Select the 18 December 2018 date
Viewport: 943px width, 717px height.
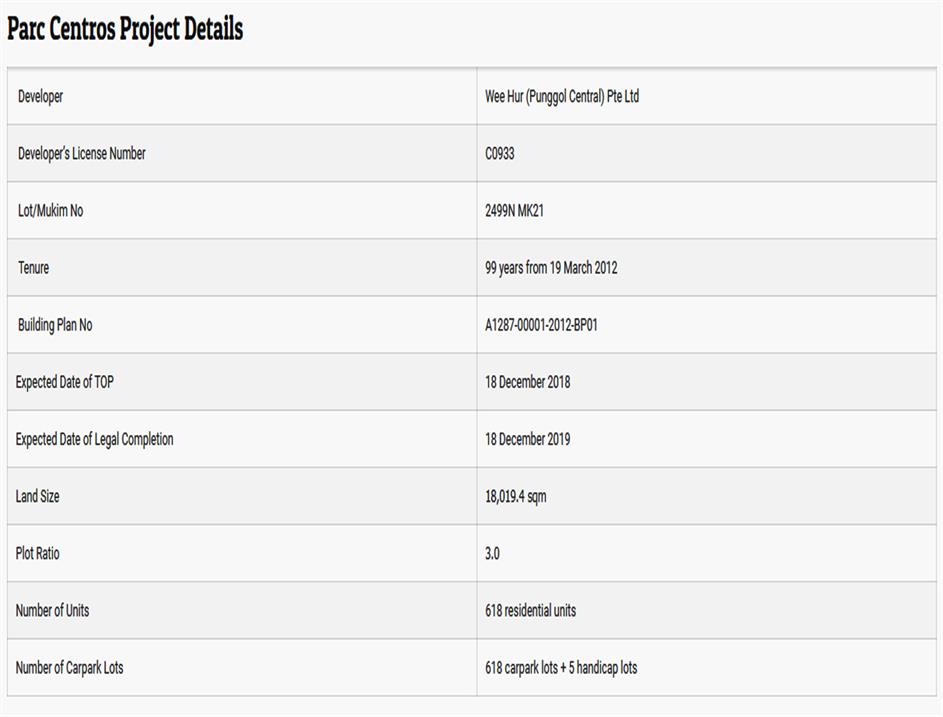click(x=527, y=382)
